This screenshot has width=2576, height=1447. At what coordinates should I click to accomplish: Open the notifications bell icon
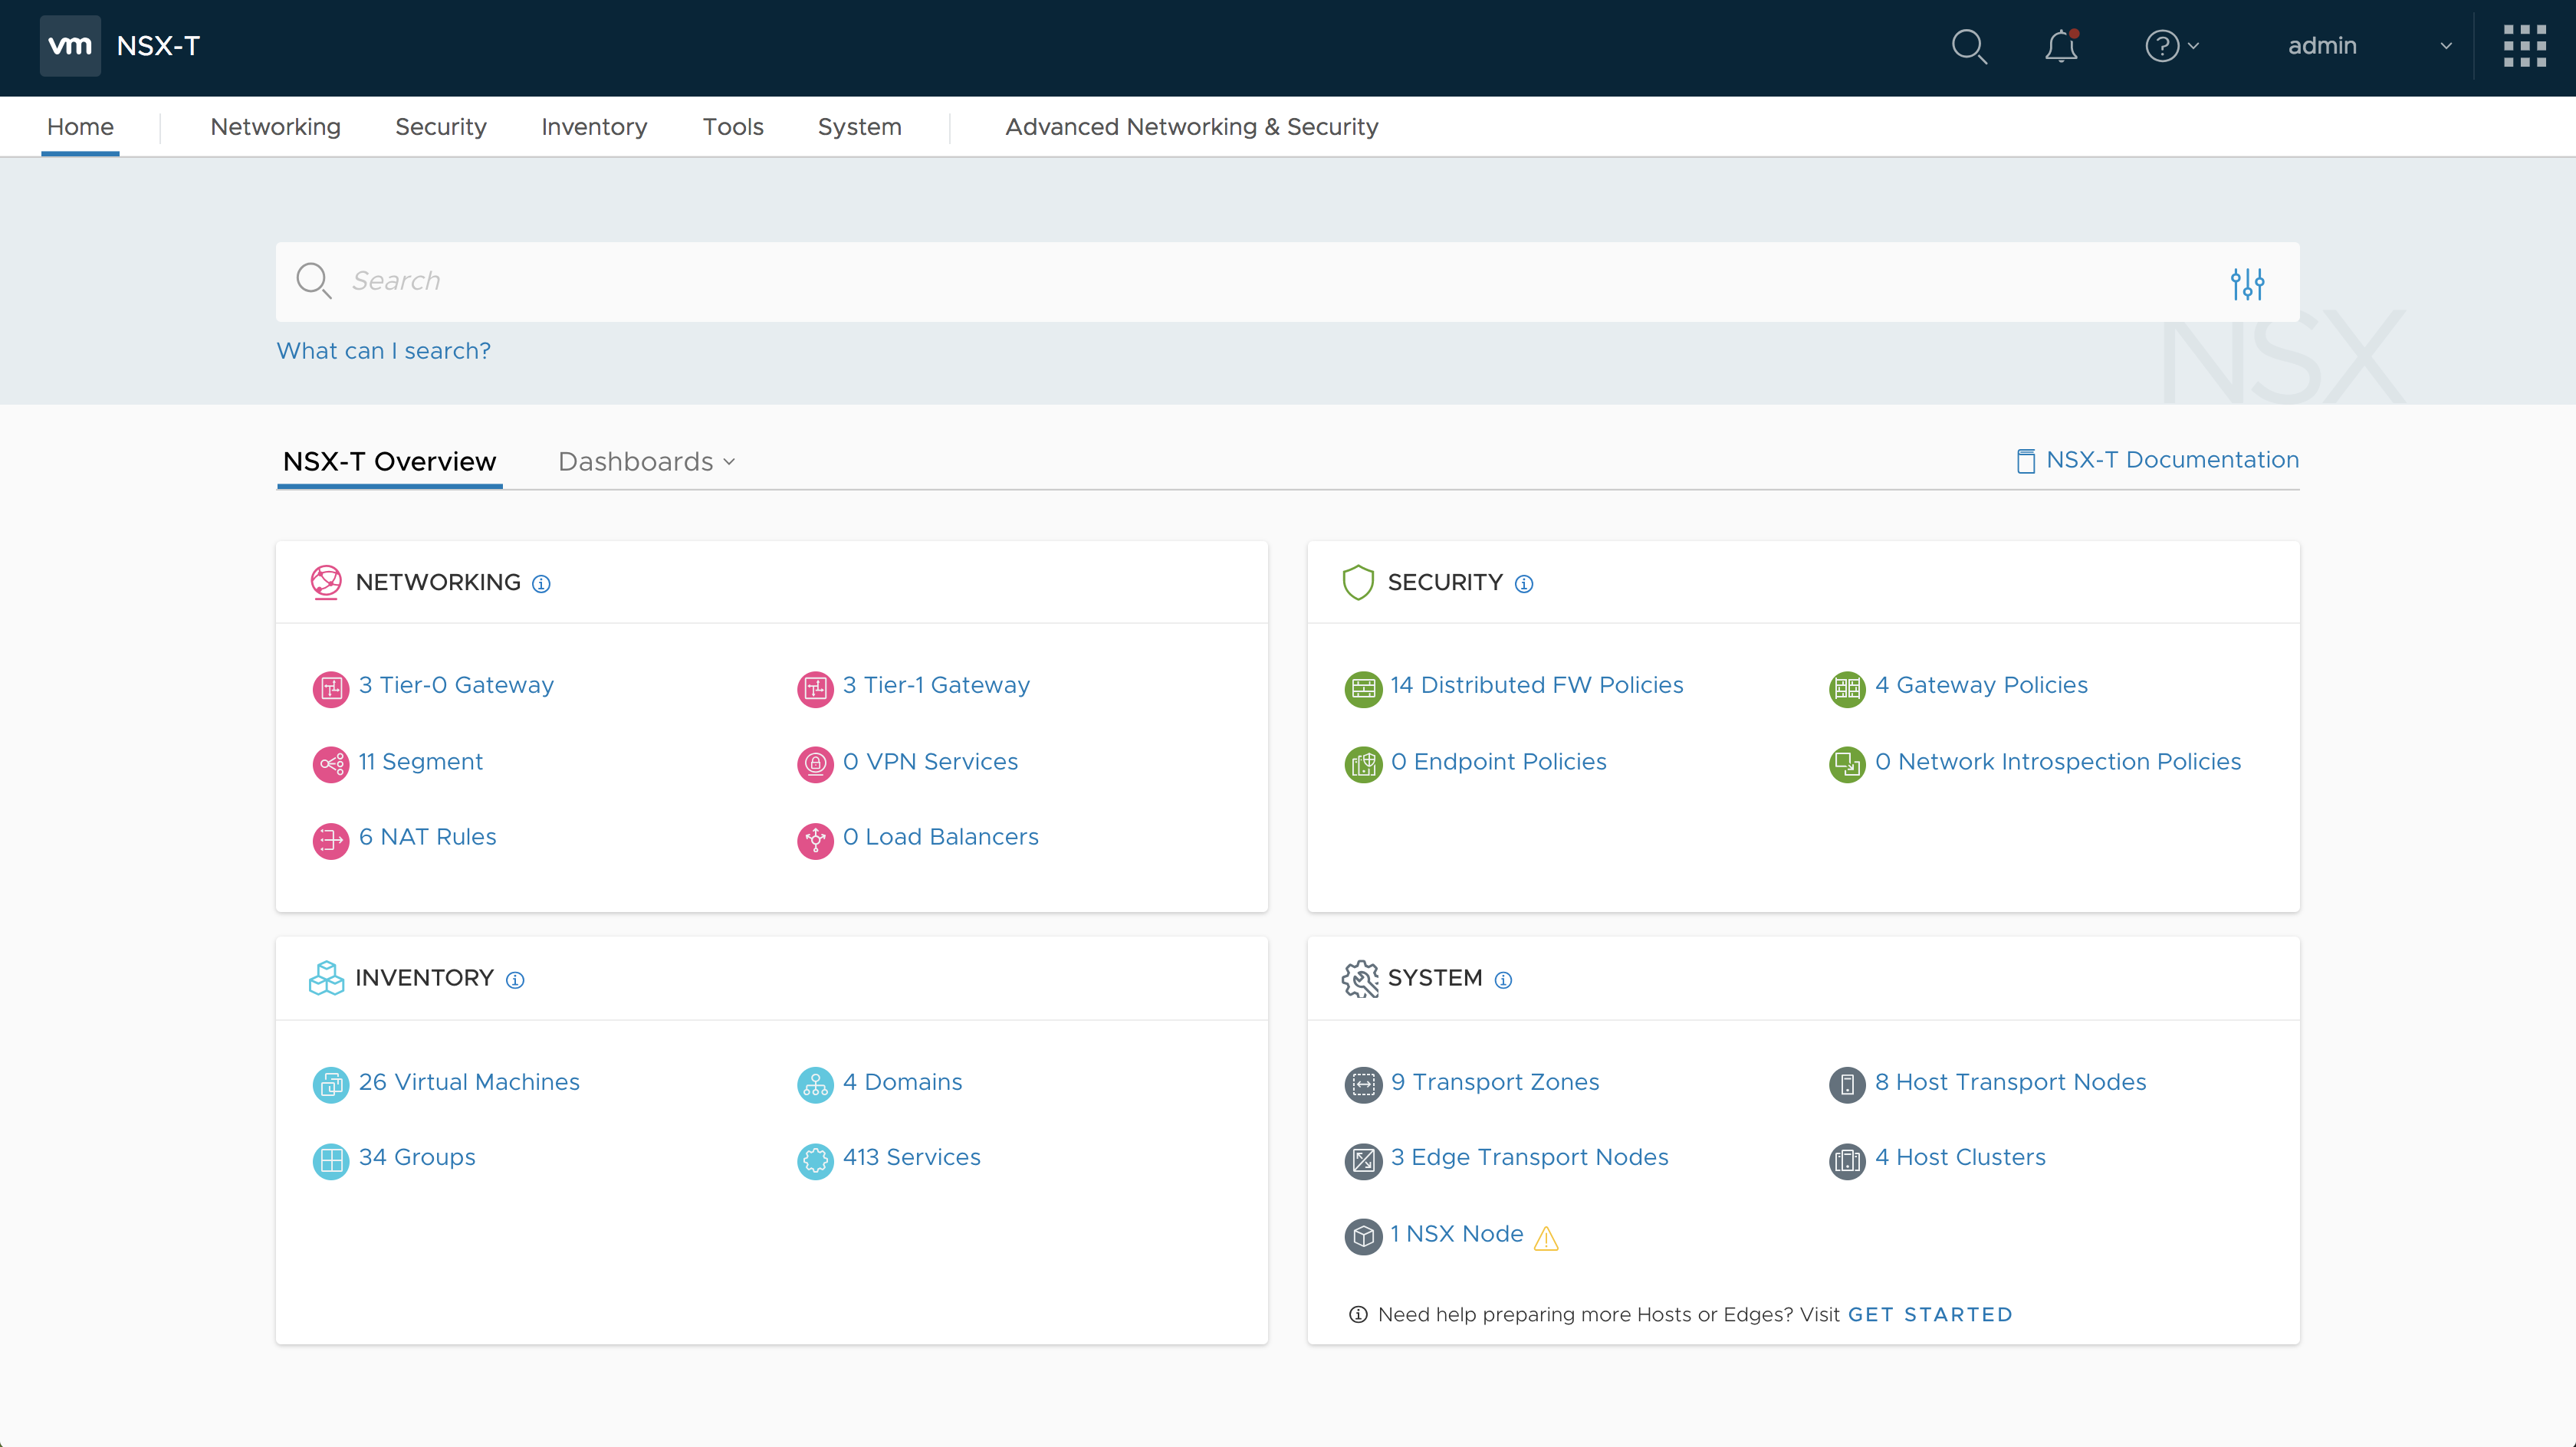pyautogui.click(x=2061, y=46)
